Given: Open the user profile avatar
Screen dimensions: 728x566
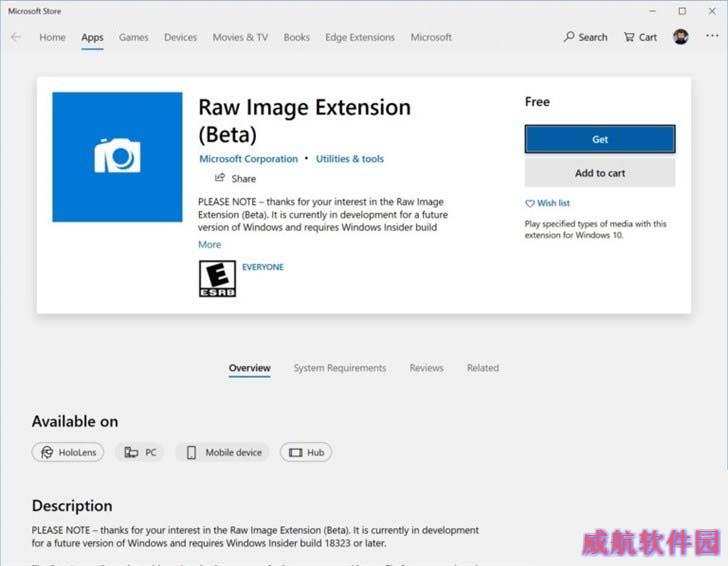Looking at the screenshot, I should pos(681,37).
